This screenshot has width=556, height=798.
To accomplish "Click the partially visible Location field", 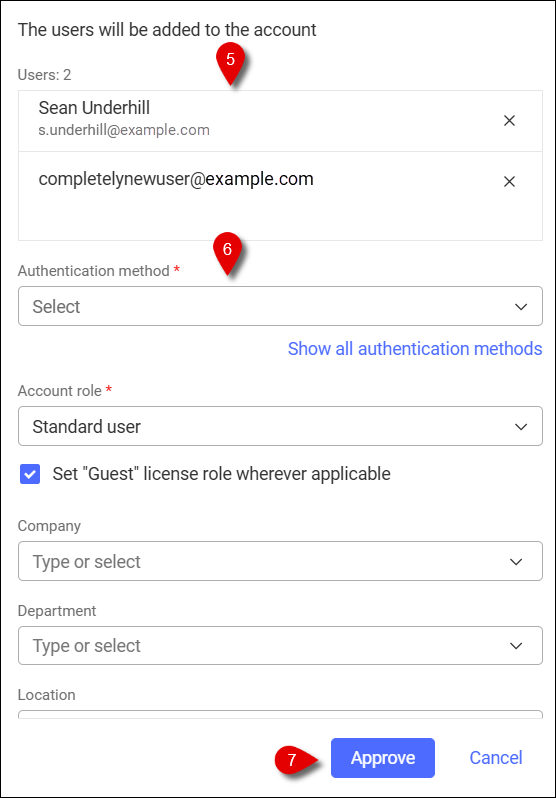I will click(x=280, y=714).
